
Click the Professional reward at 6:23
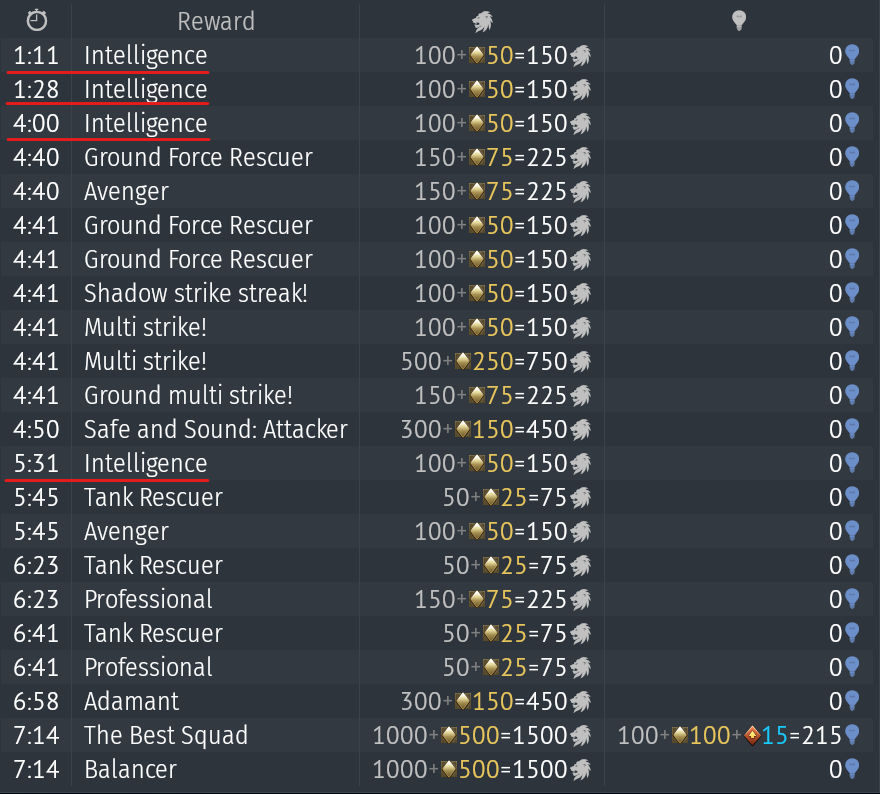tap(148, 599)
